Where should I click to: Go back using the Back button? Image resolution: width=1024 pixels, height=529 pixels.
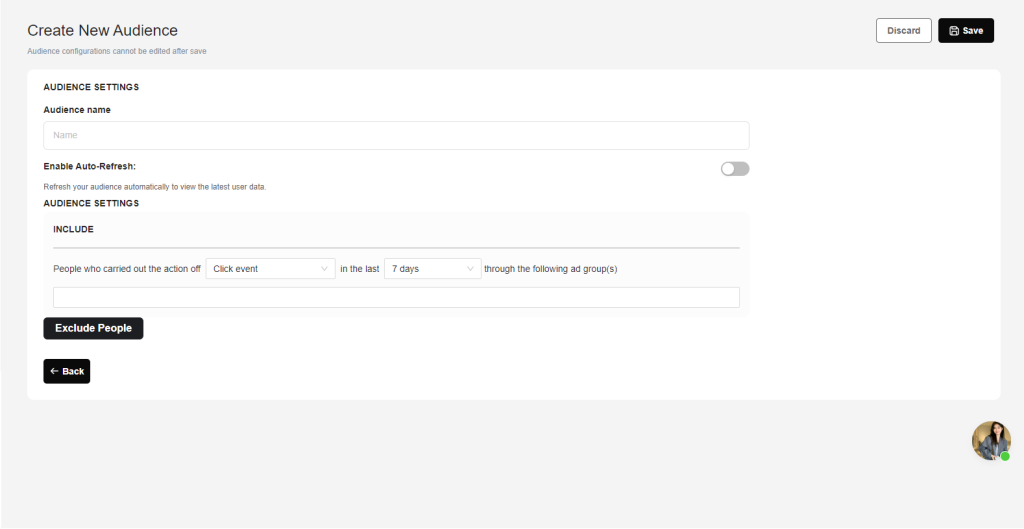tap(67, 372)
